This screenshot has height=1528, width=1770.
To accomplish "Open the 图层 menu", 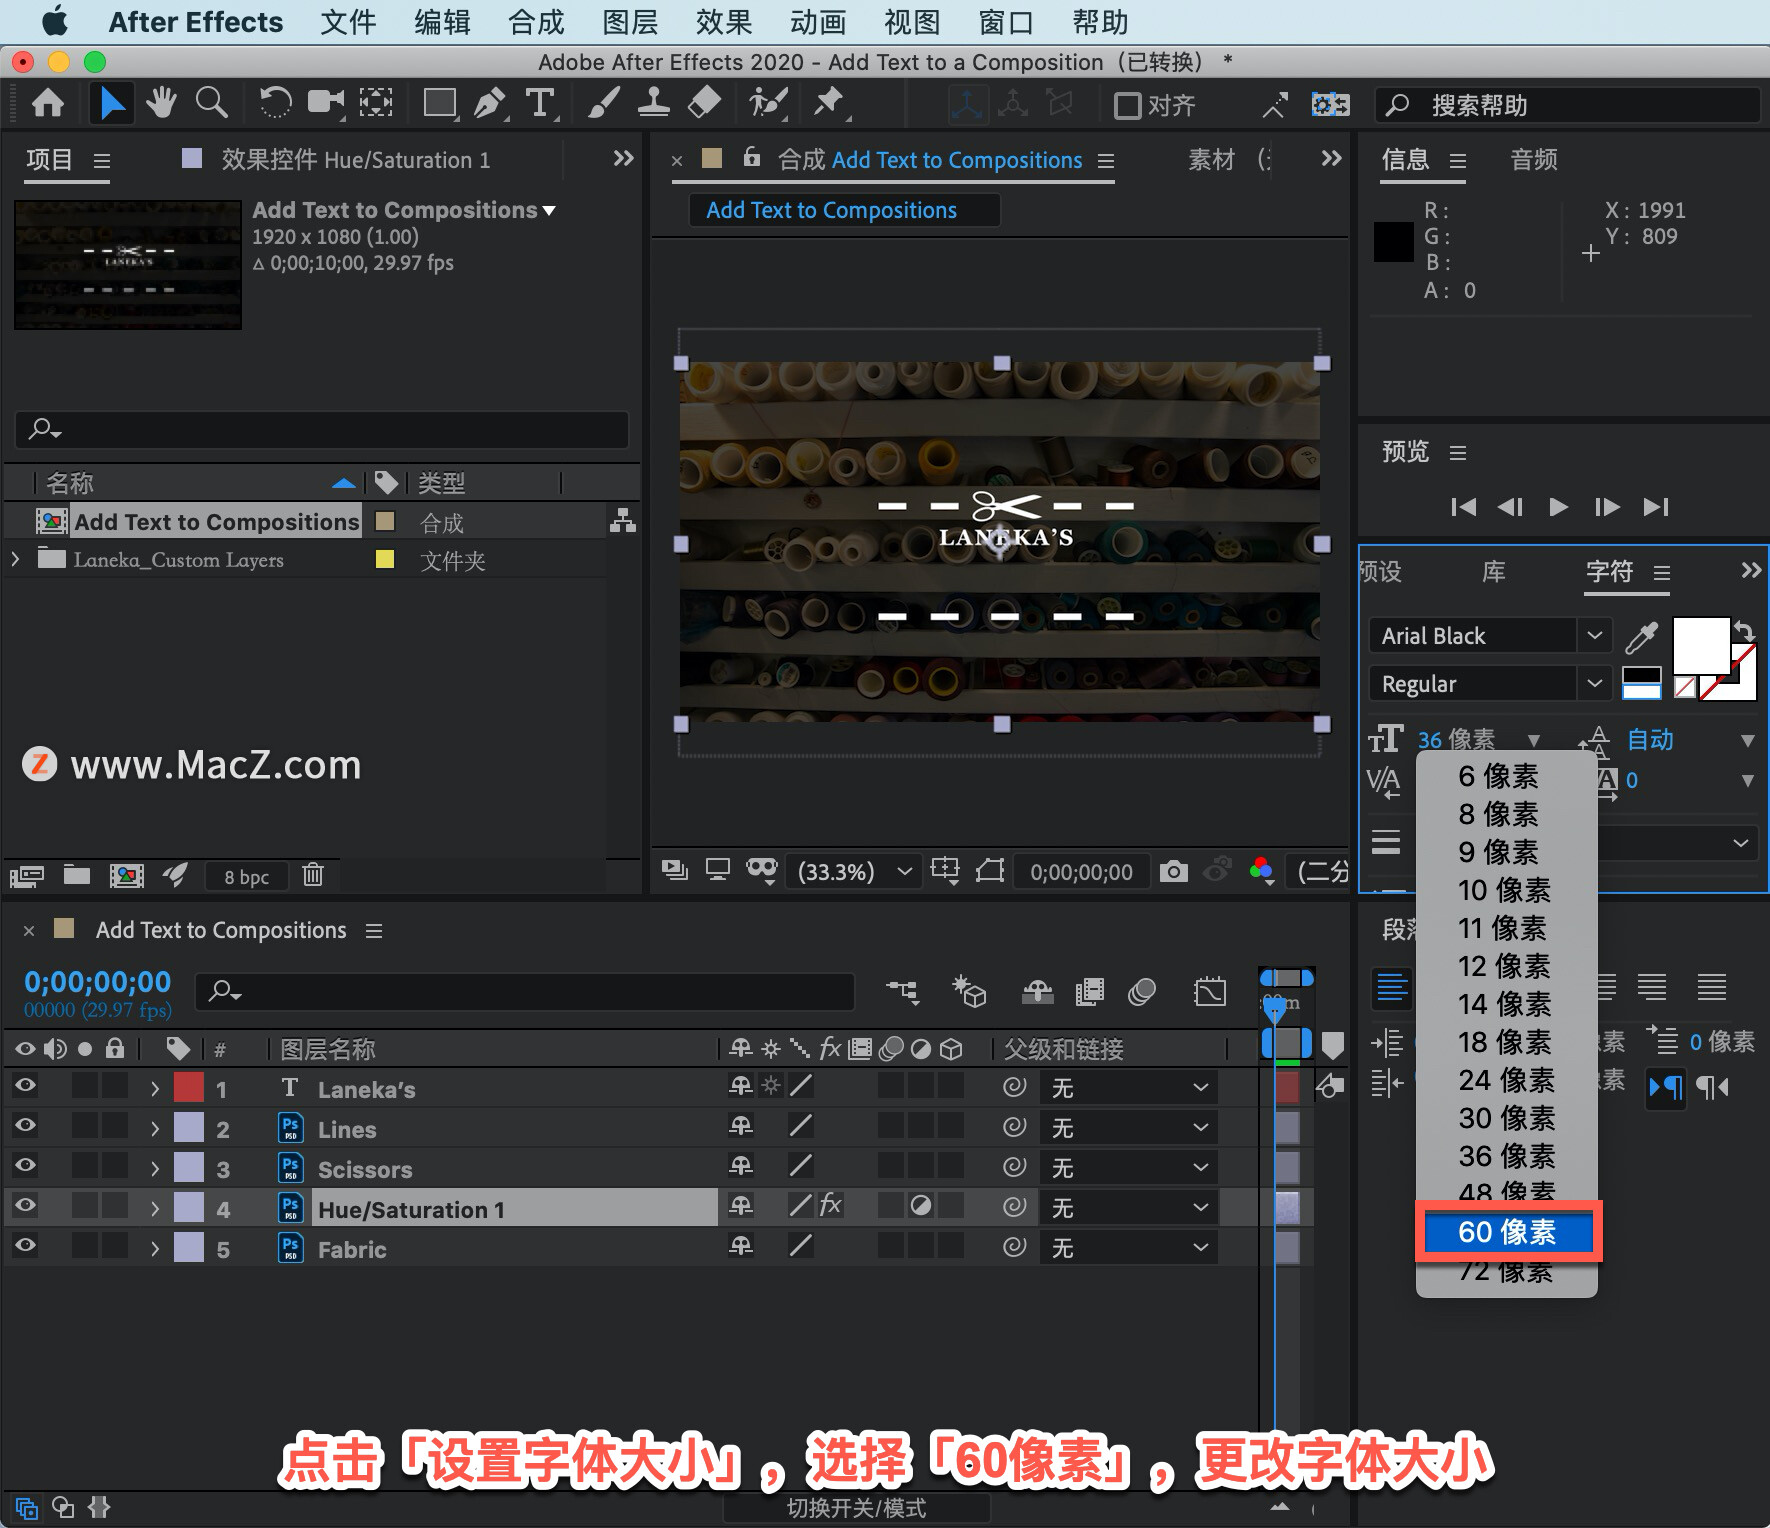I will coord(630,22).
